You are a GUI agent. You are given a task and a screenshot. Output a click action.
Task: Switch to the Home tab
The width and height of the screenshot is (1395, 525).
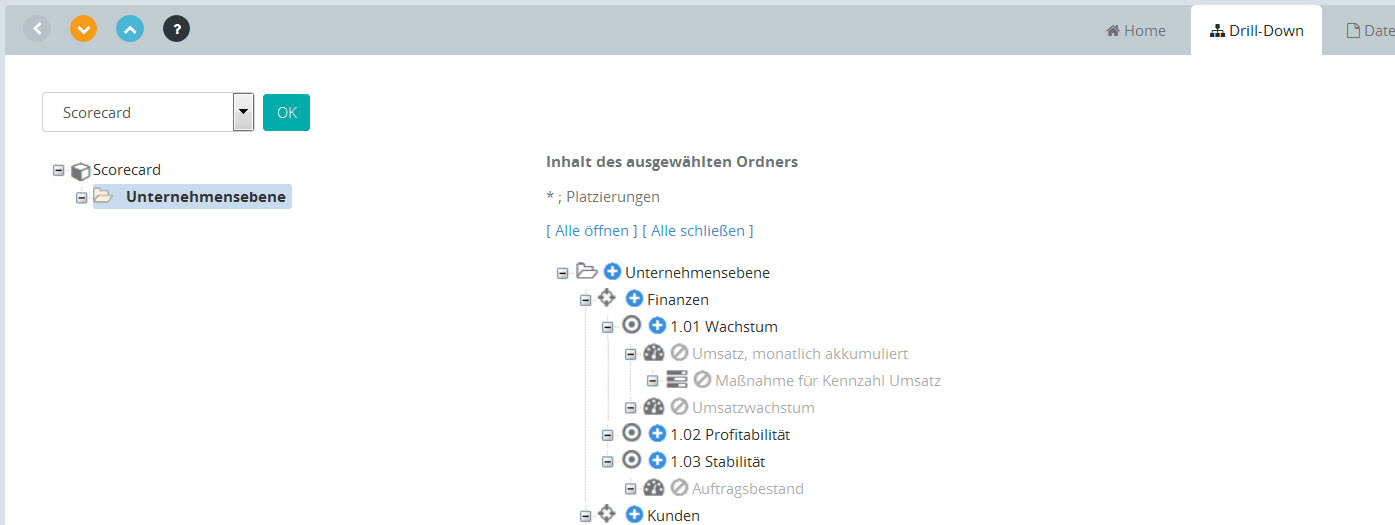pyautogui.click(x=1136, y=31)
